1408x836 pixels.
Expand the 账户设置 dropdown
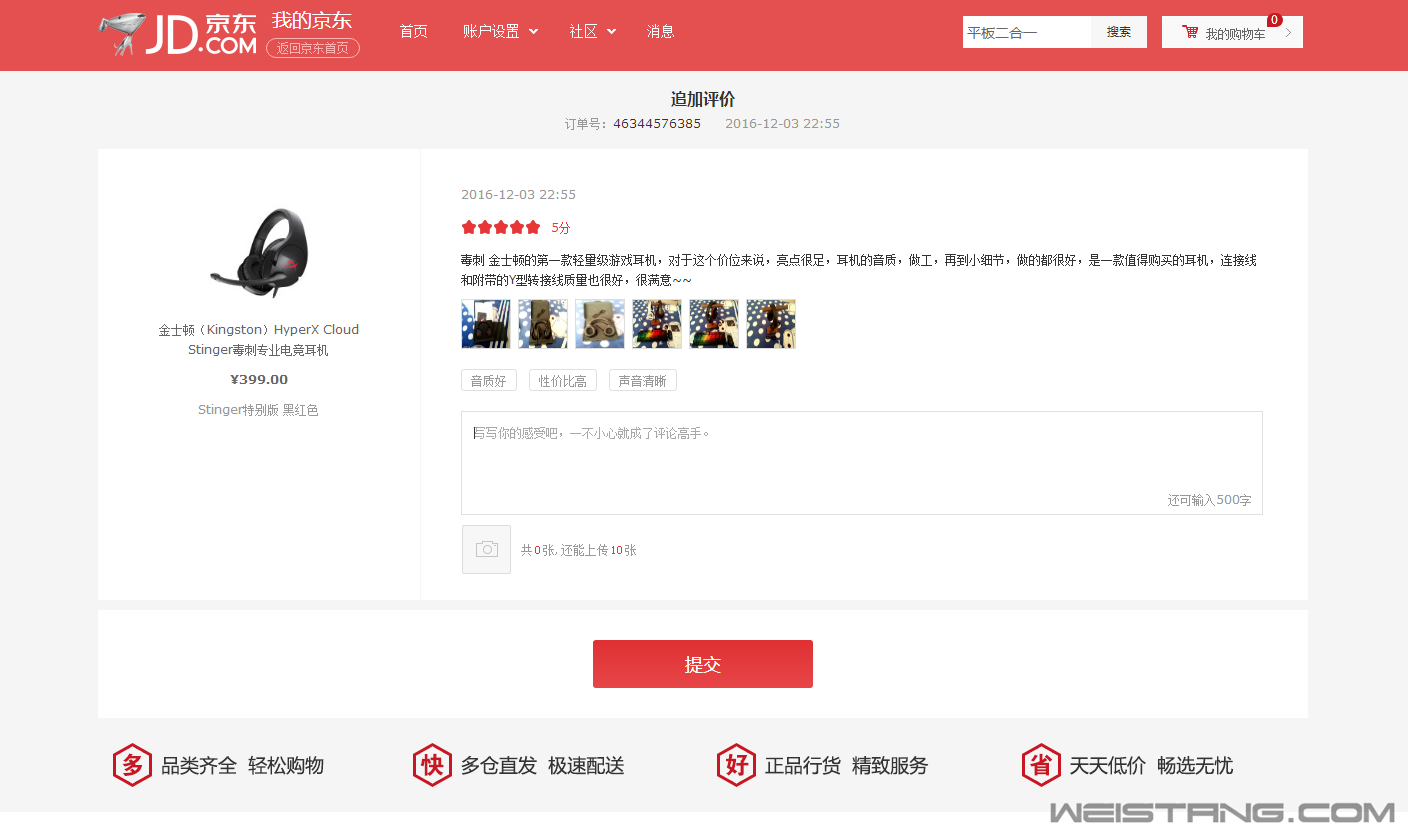click(x=500, y=31)
